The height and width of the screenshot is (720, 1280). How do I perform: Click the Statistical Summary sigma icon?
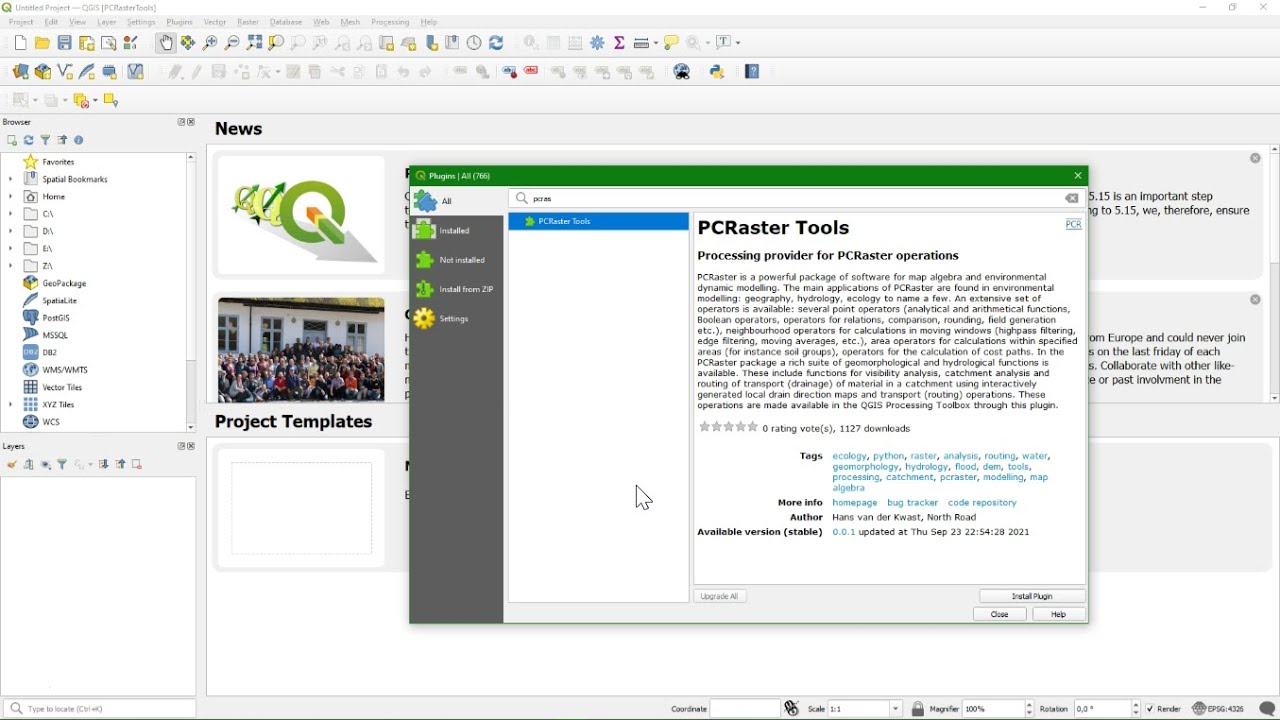pyautogui.click(x=620, y=43)
